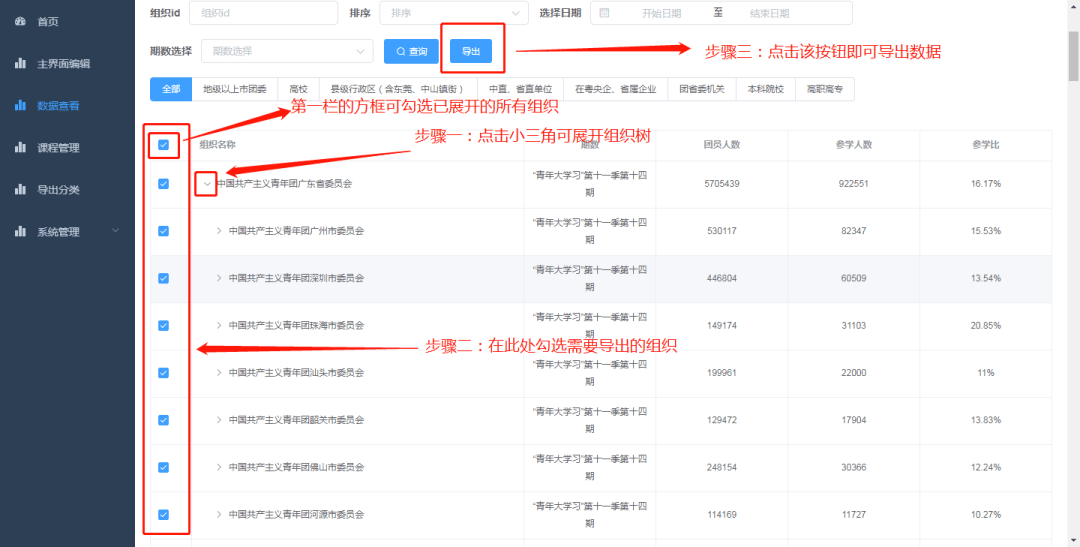Click the calendar icon in date picker
The image size is (1080, 547).
tap(604, 13)
